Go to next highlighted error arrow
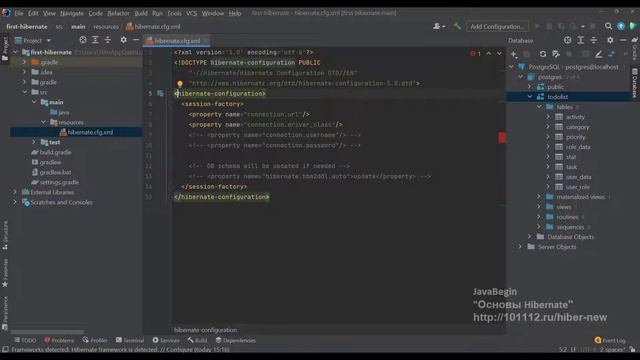Viewport: 640px width, 360px height. 499,53
